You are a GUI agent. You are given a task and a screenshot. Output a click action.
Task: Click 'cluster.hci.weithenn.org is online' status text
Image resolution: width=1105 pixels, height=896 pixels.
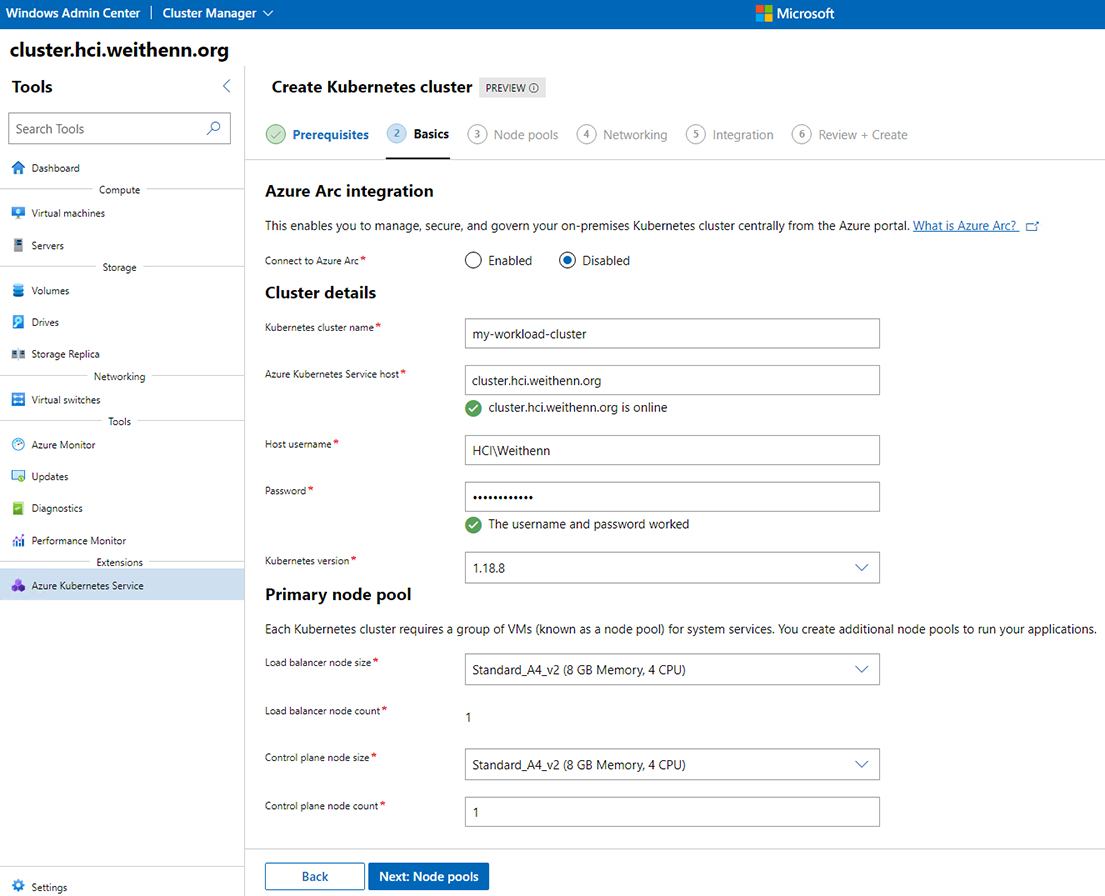tap(578, 407)
